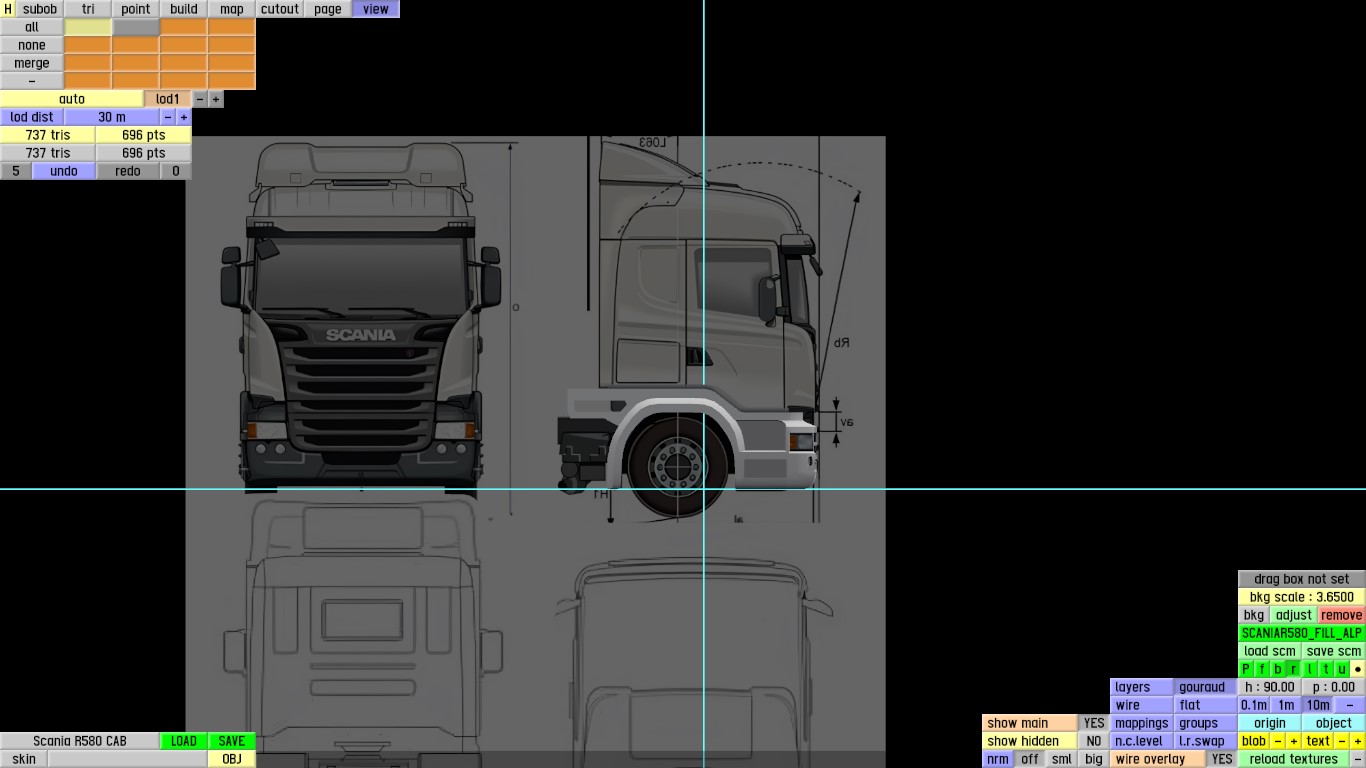The width and height of the screenshot is (1366, 768).
Task: Load a model with the LOAD button
Action: pyautogui.click(x=184, y=741)
